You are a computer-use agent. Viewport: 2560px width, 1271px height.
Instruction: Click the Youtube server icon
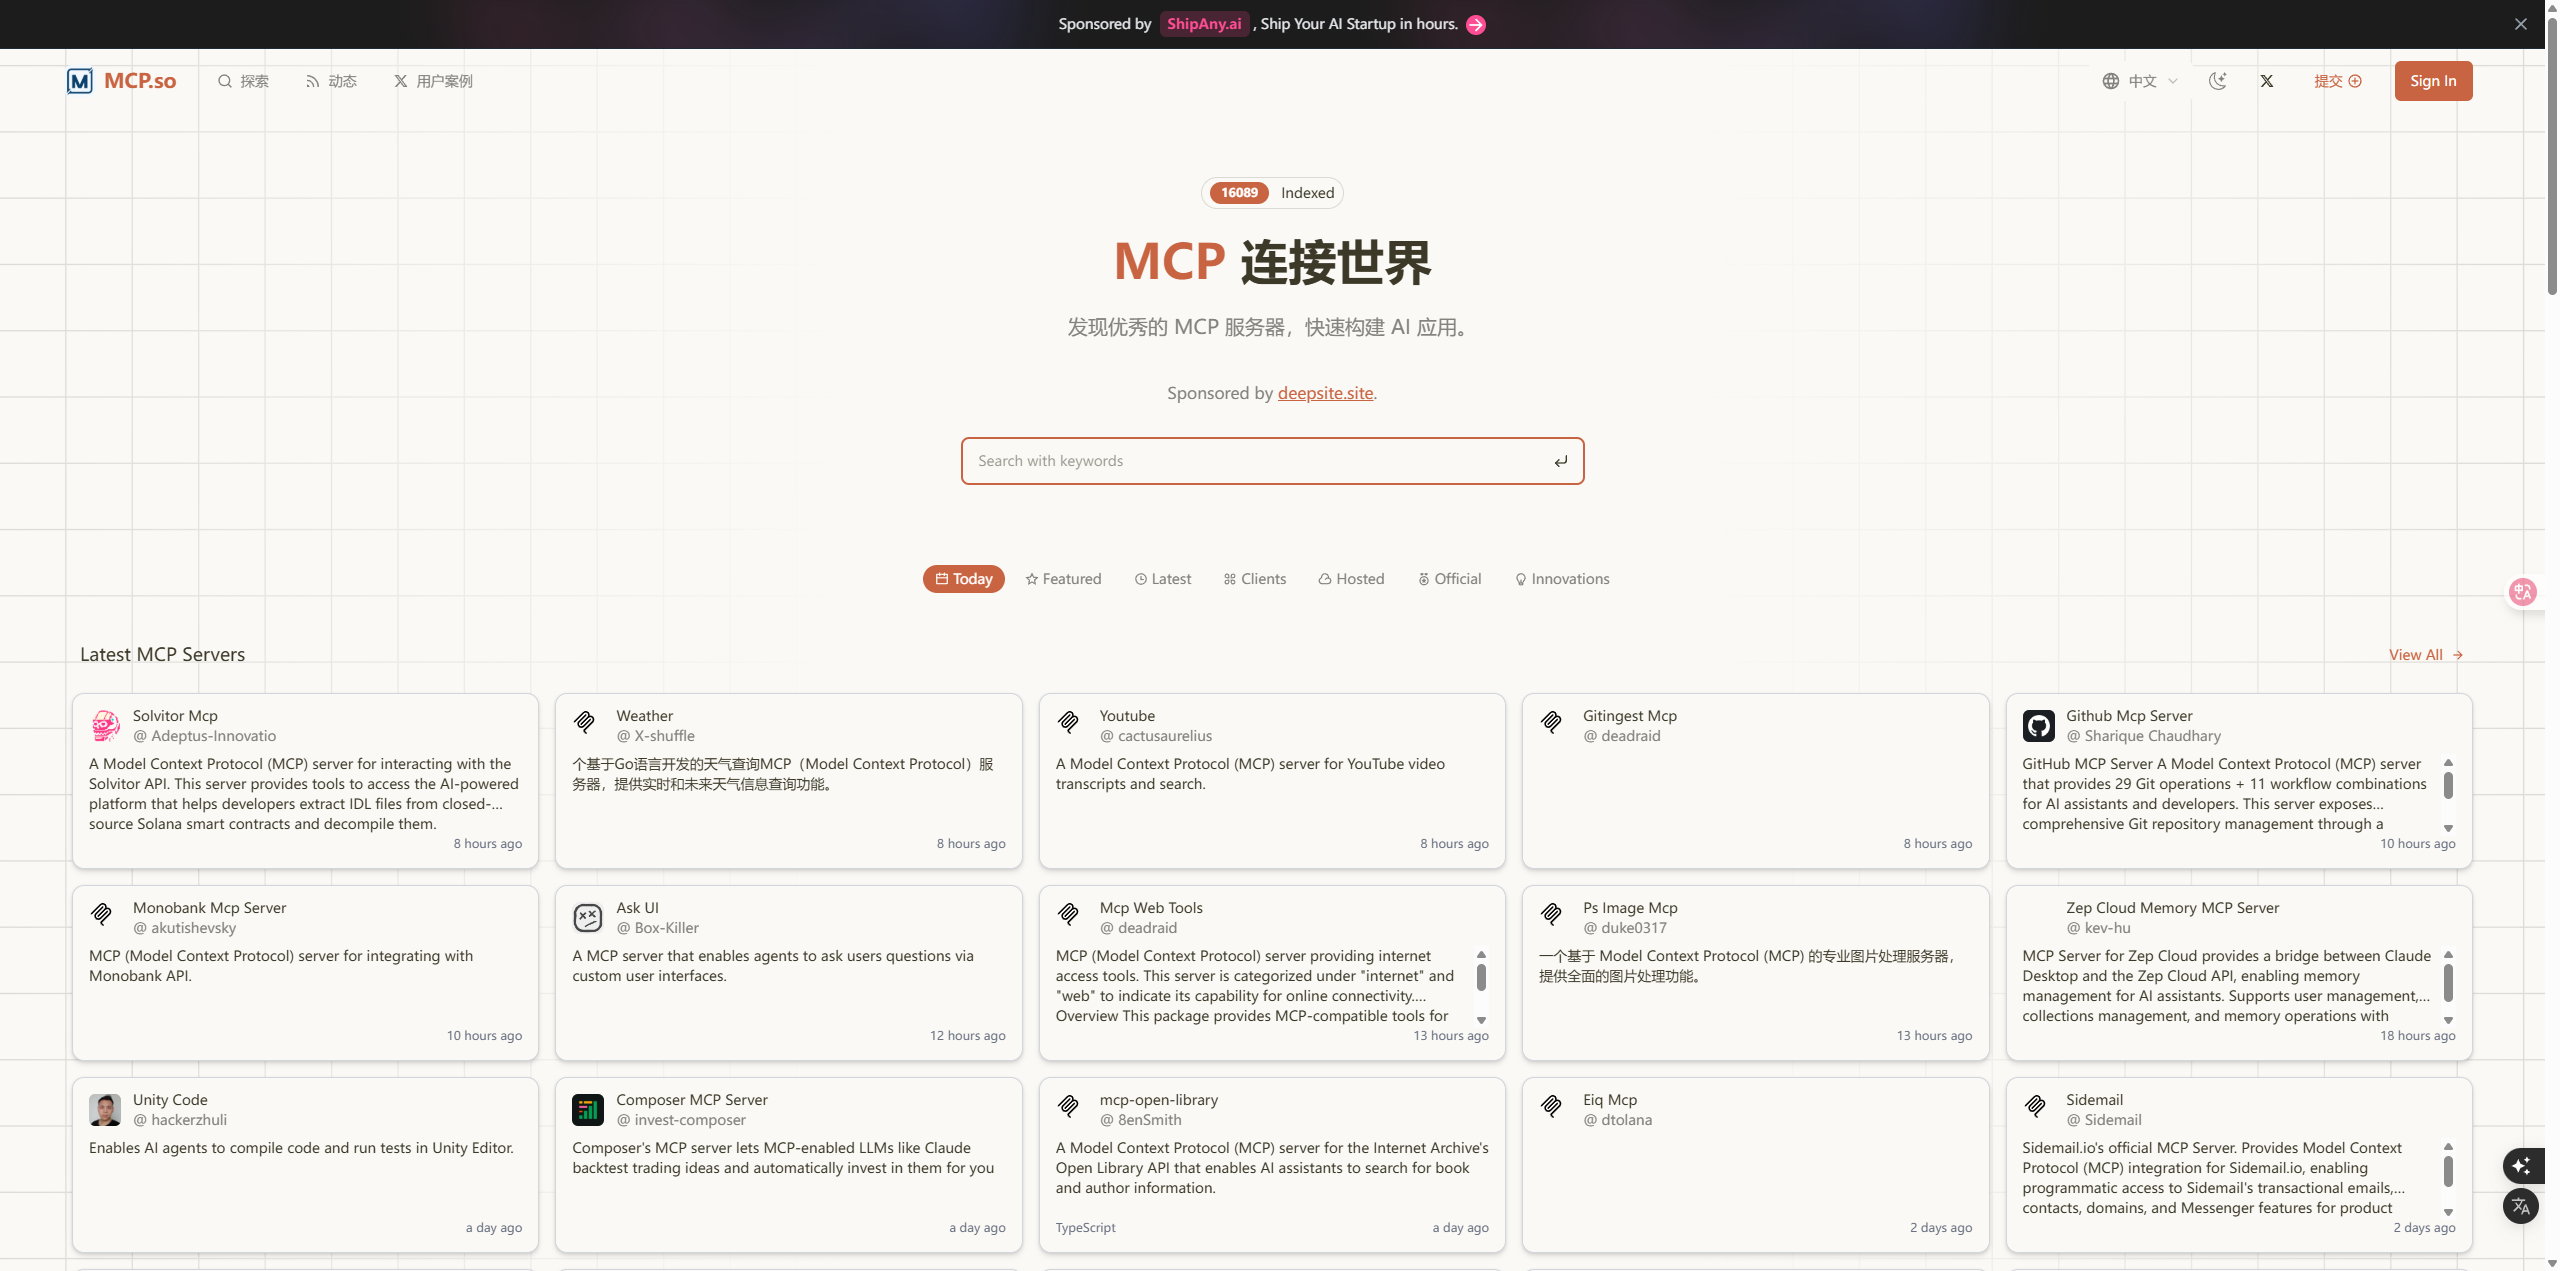click(1068, 721)
